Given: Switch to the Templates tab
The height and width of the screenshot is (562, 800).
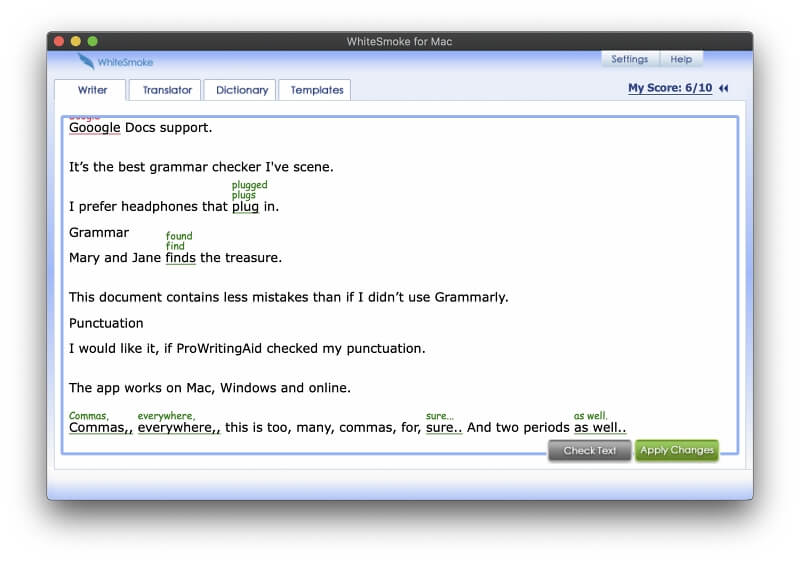Looking at the screenshot, I should (x=315, y=90).
